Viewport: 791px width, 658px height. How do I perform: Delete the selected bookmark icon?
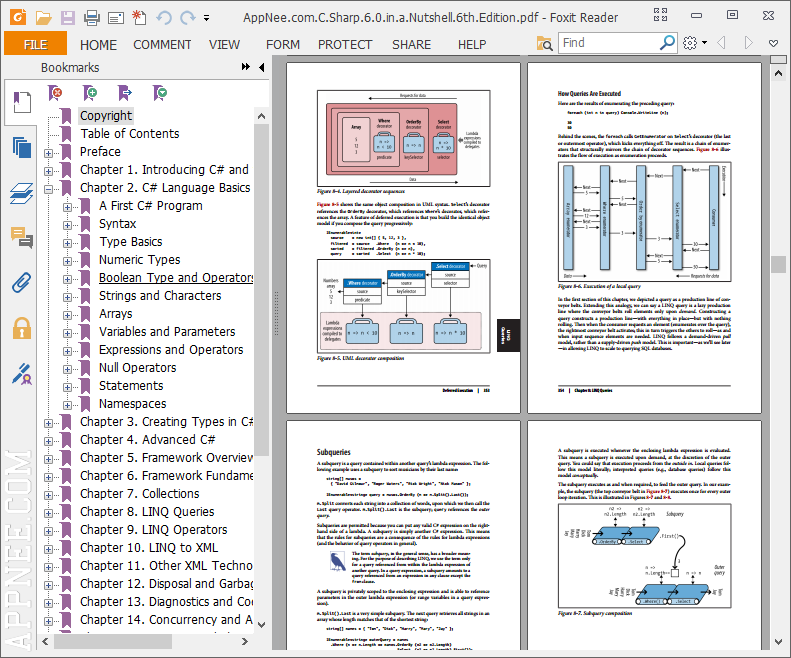[55, 93]
